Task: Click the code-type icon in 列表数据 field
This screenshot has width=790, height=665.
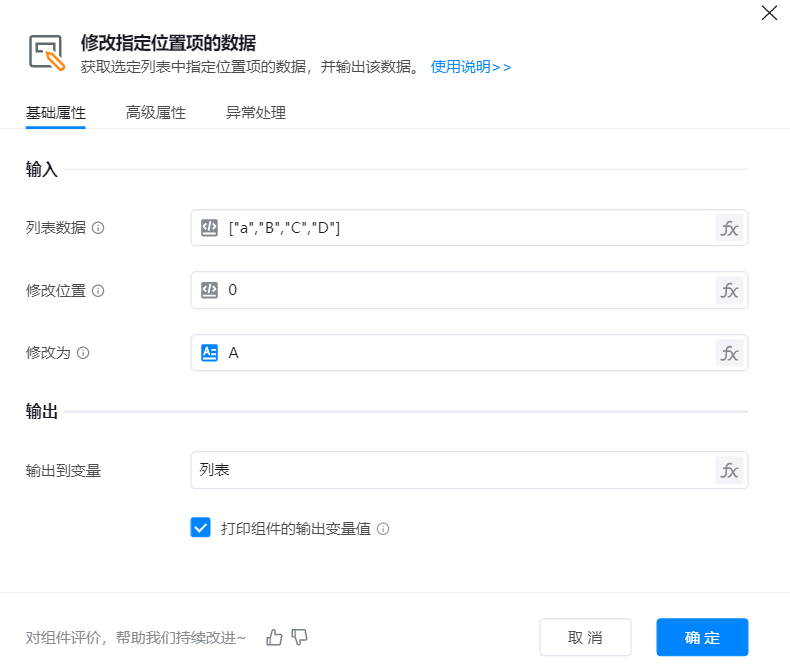Action: tap(209, 228)
